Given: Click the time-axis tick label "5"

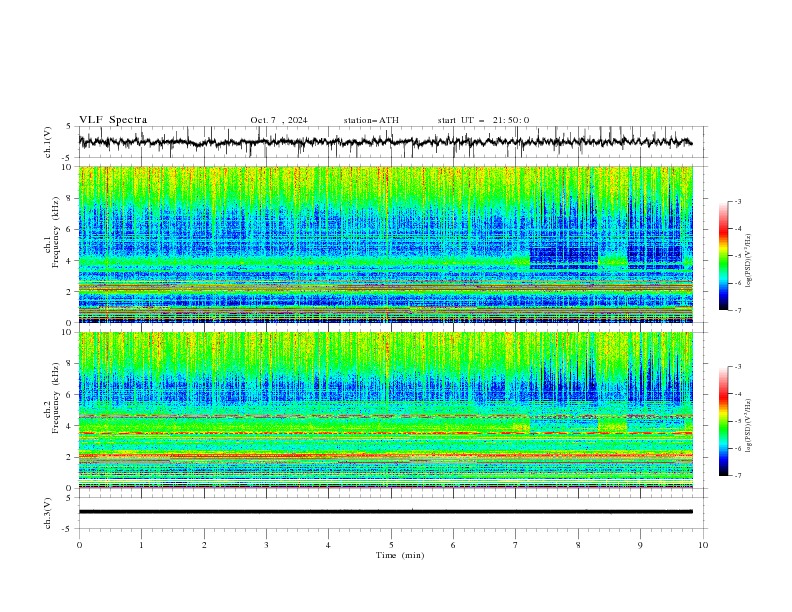Looking at the screenshot, I should [x=391, y=545].
